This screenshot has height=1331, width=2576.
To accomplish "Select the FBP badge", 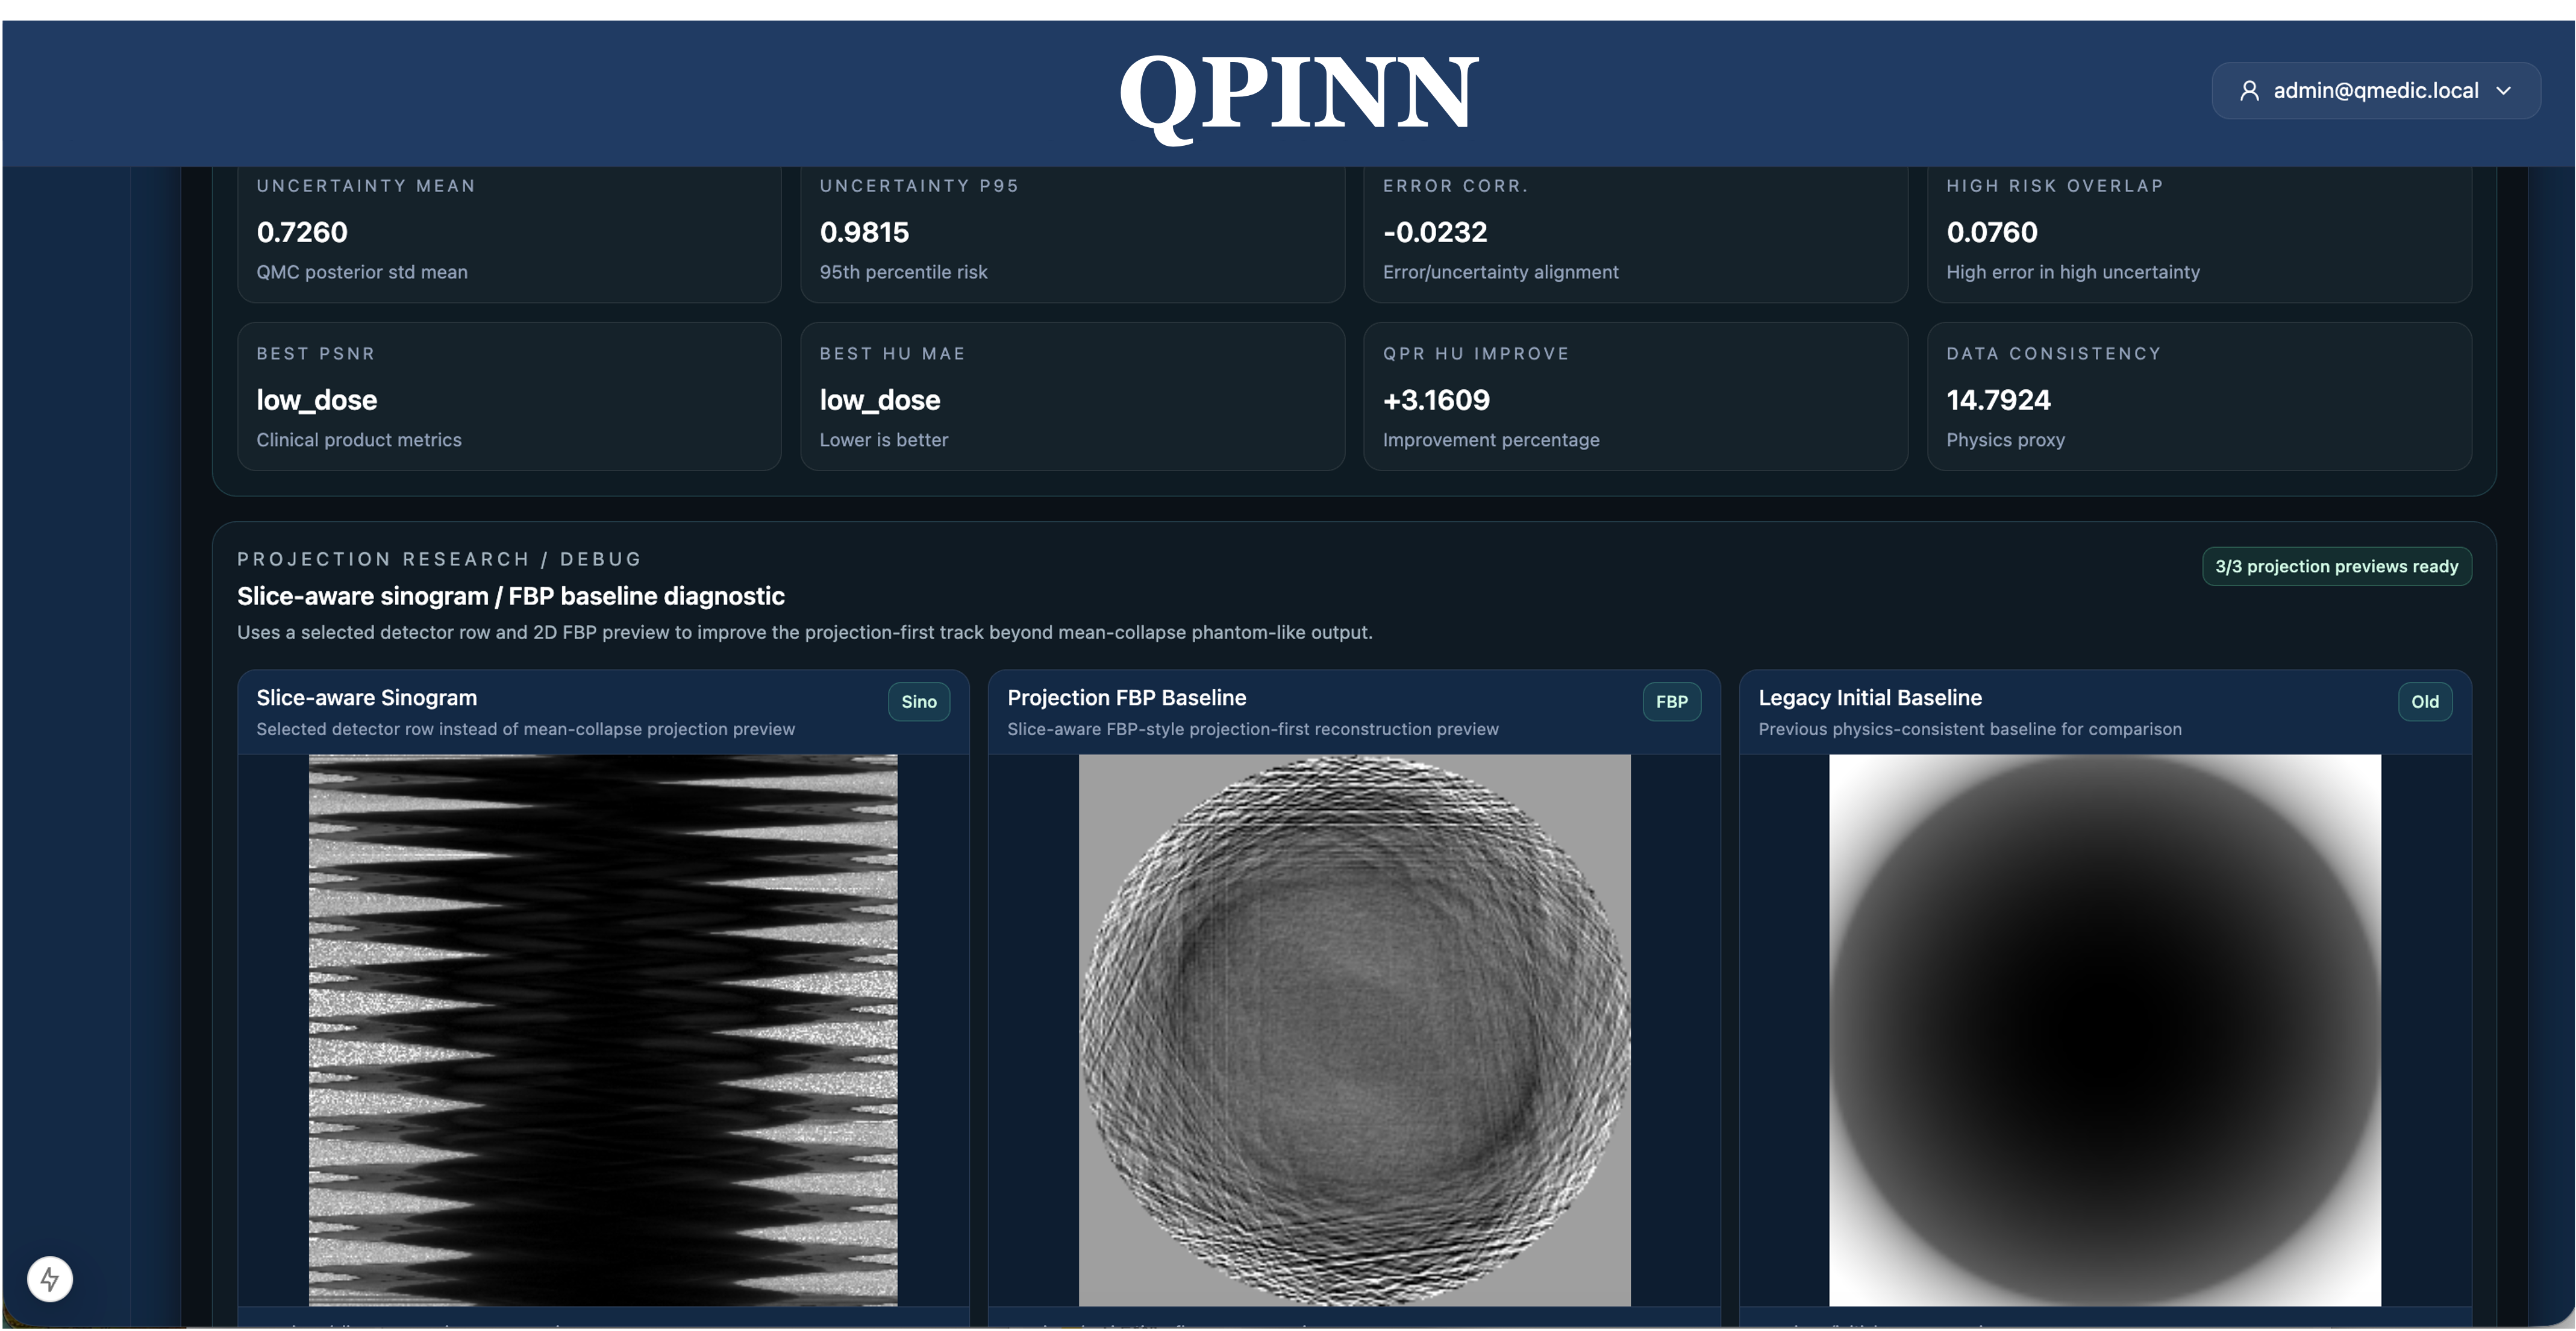I will pyautogui.click(x=1671, y=701).
